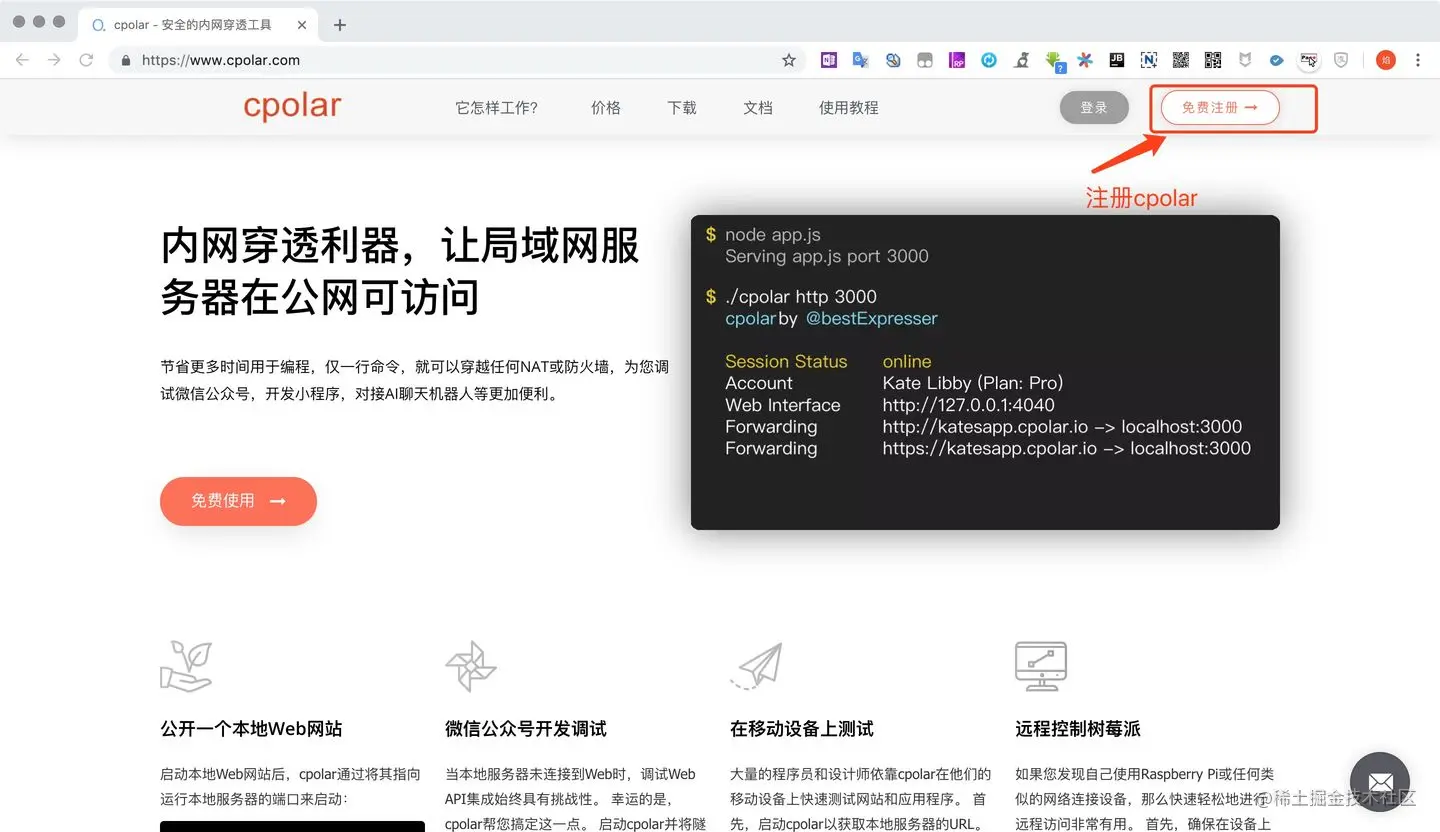Click the Kate Libby (Plan: Pro) text
This screenshot has height=832, width=1440.
pos(972,383)
